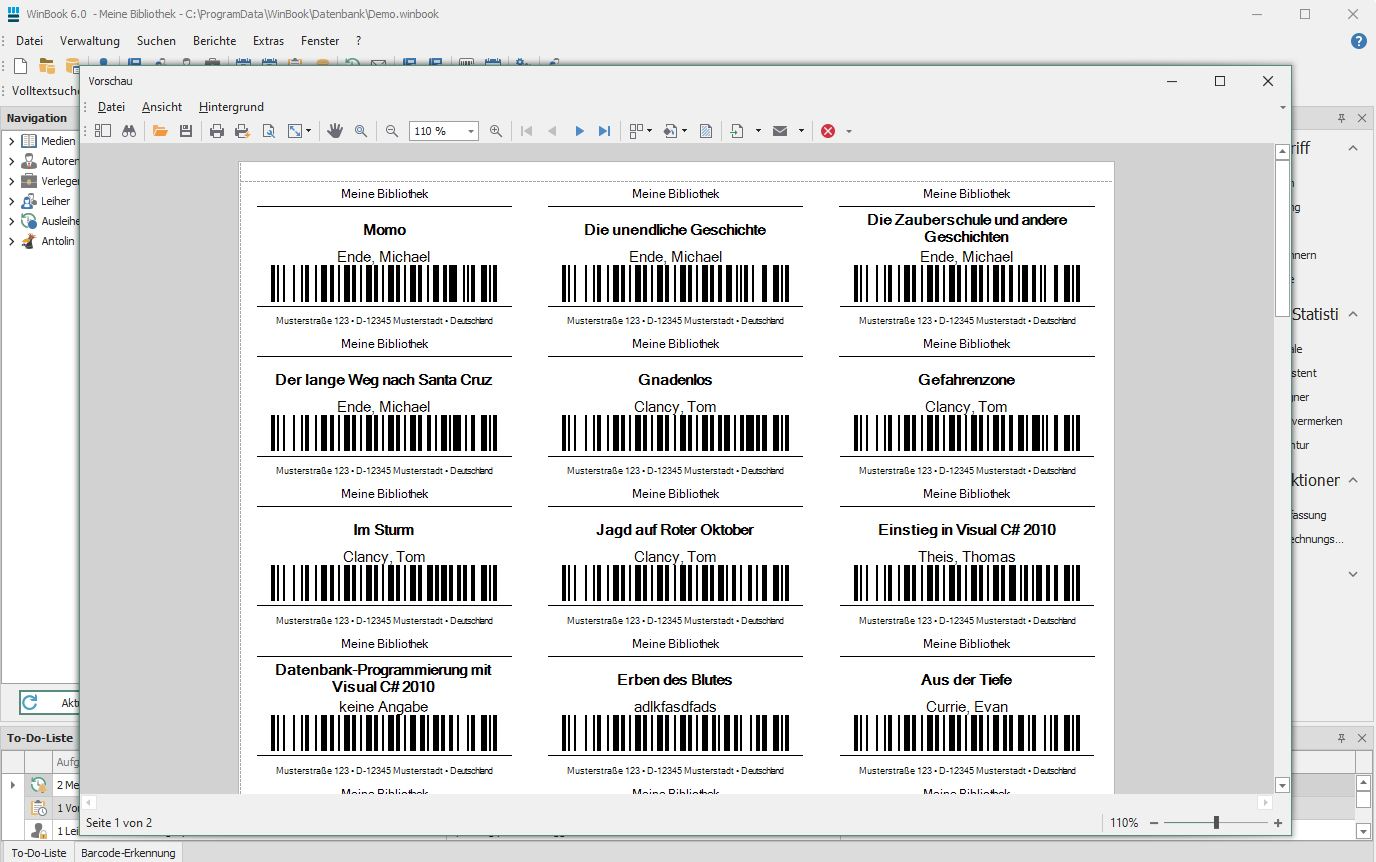Click the Aus der Tiefe label title

tap(966, 680)
